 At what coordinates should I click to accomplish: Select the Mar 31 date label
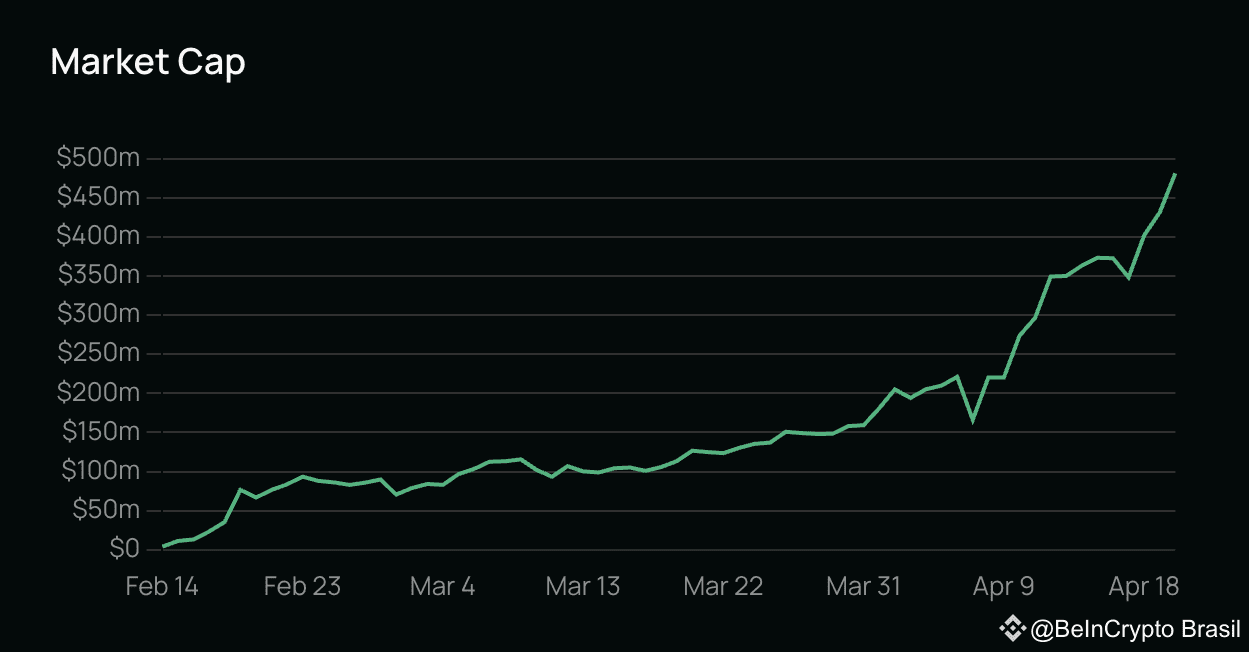click(863, 587)
